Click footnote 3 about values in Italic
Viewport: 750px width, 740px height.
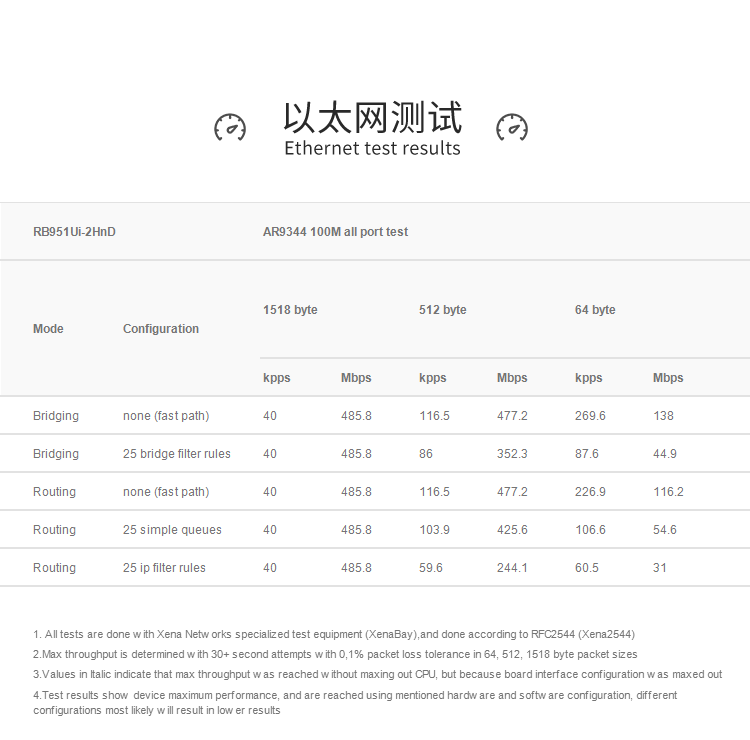[x=377, y=674]
